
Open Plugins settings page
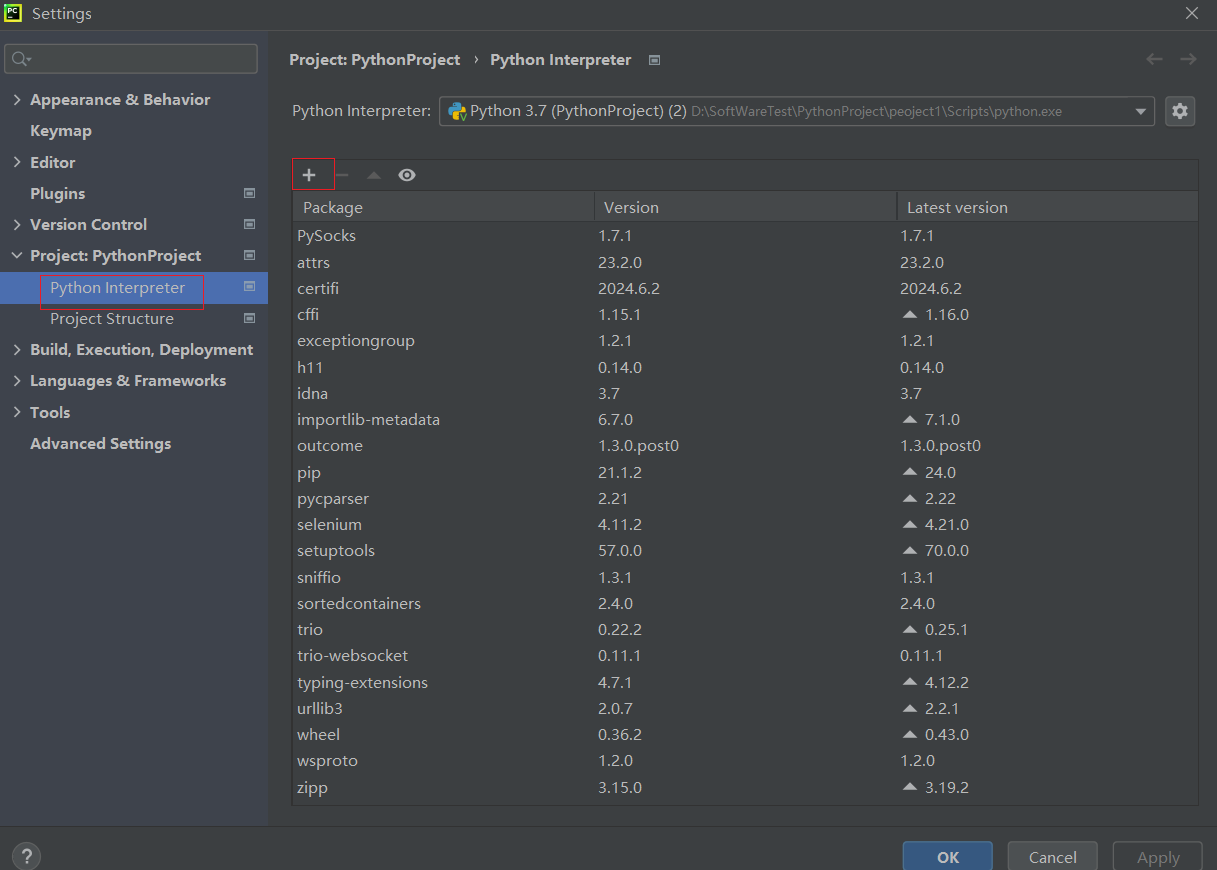[x=57, y=193]
